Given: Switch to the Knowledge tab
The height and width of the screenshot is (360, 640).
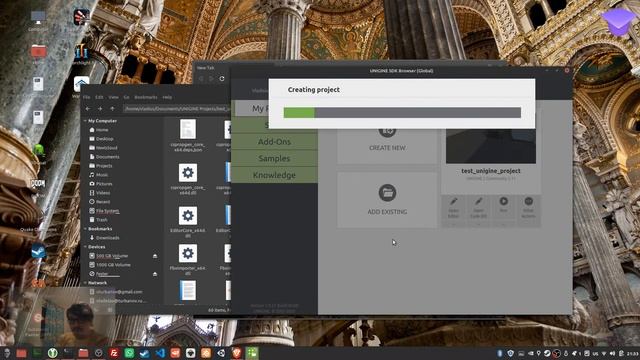Looking at the screenshot, I should click(x=274, y=175).
